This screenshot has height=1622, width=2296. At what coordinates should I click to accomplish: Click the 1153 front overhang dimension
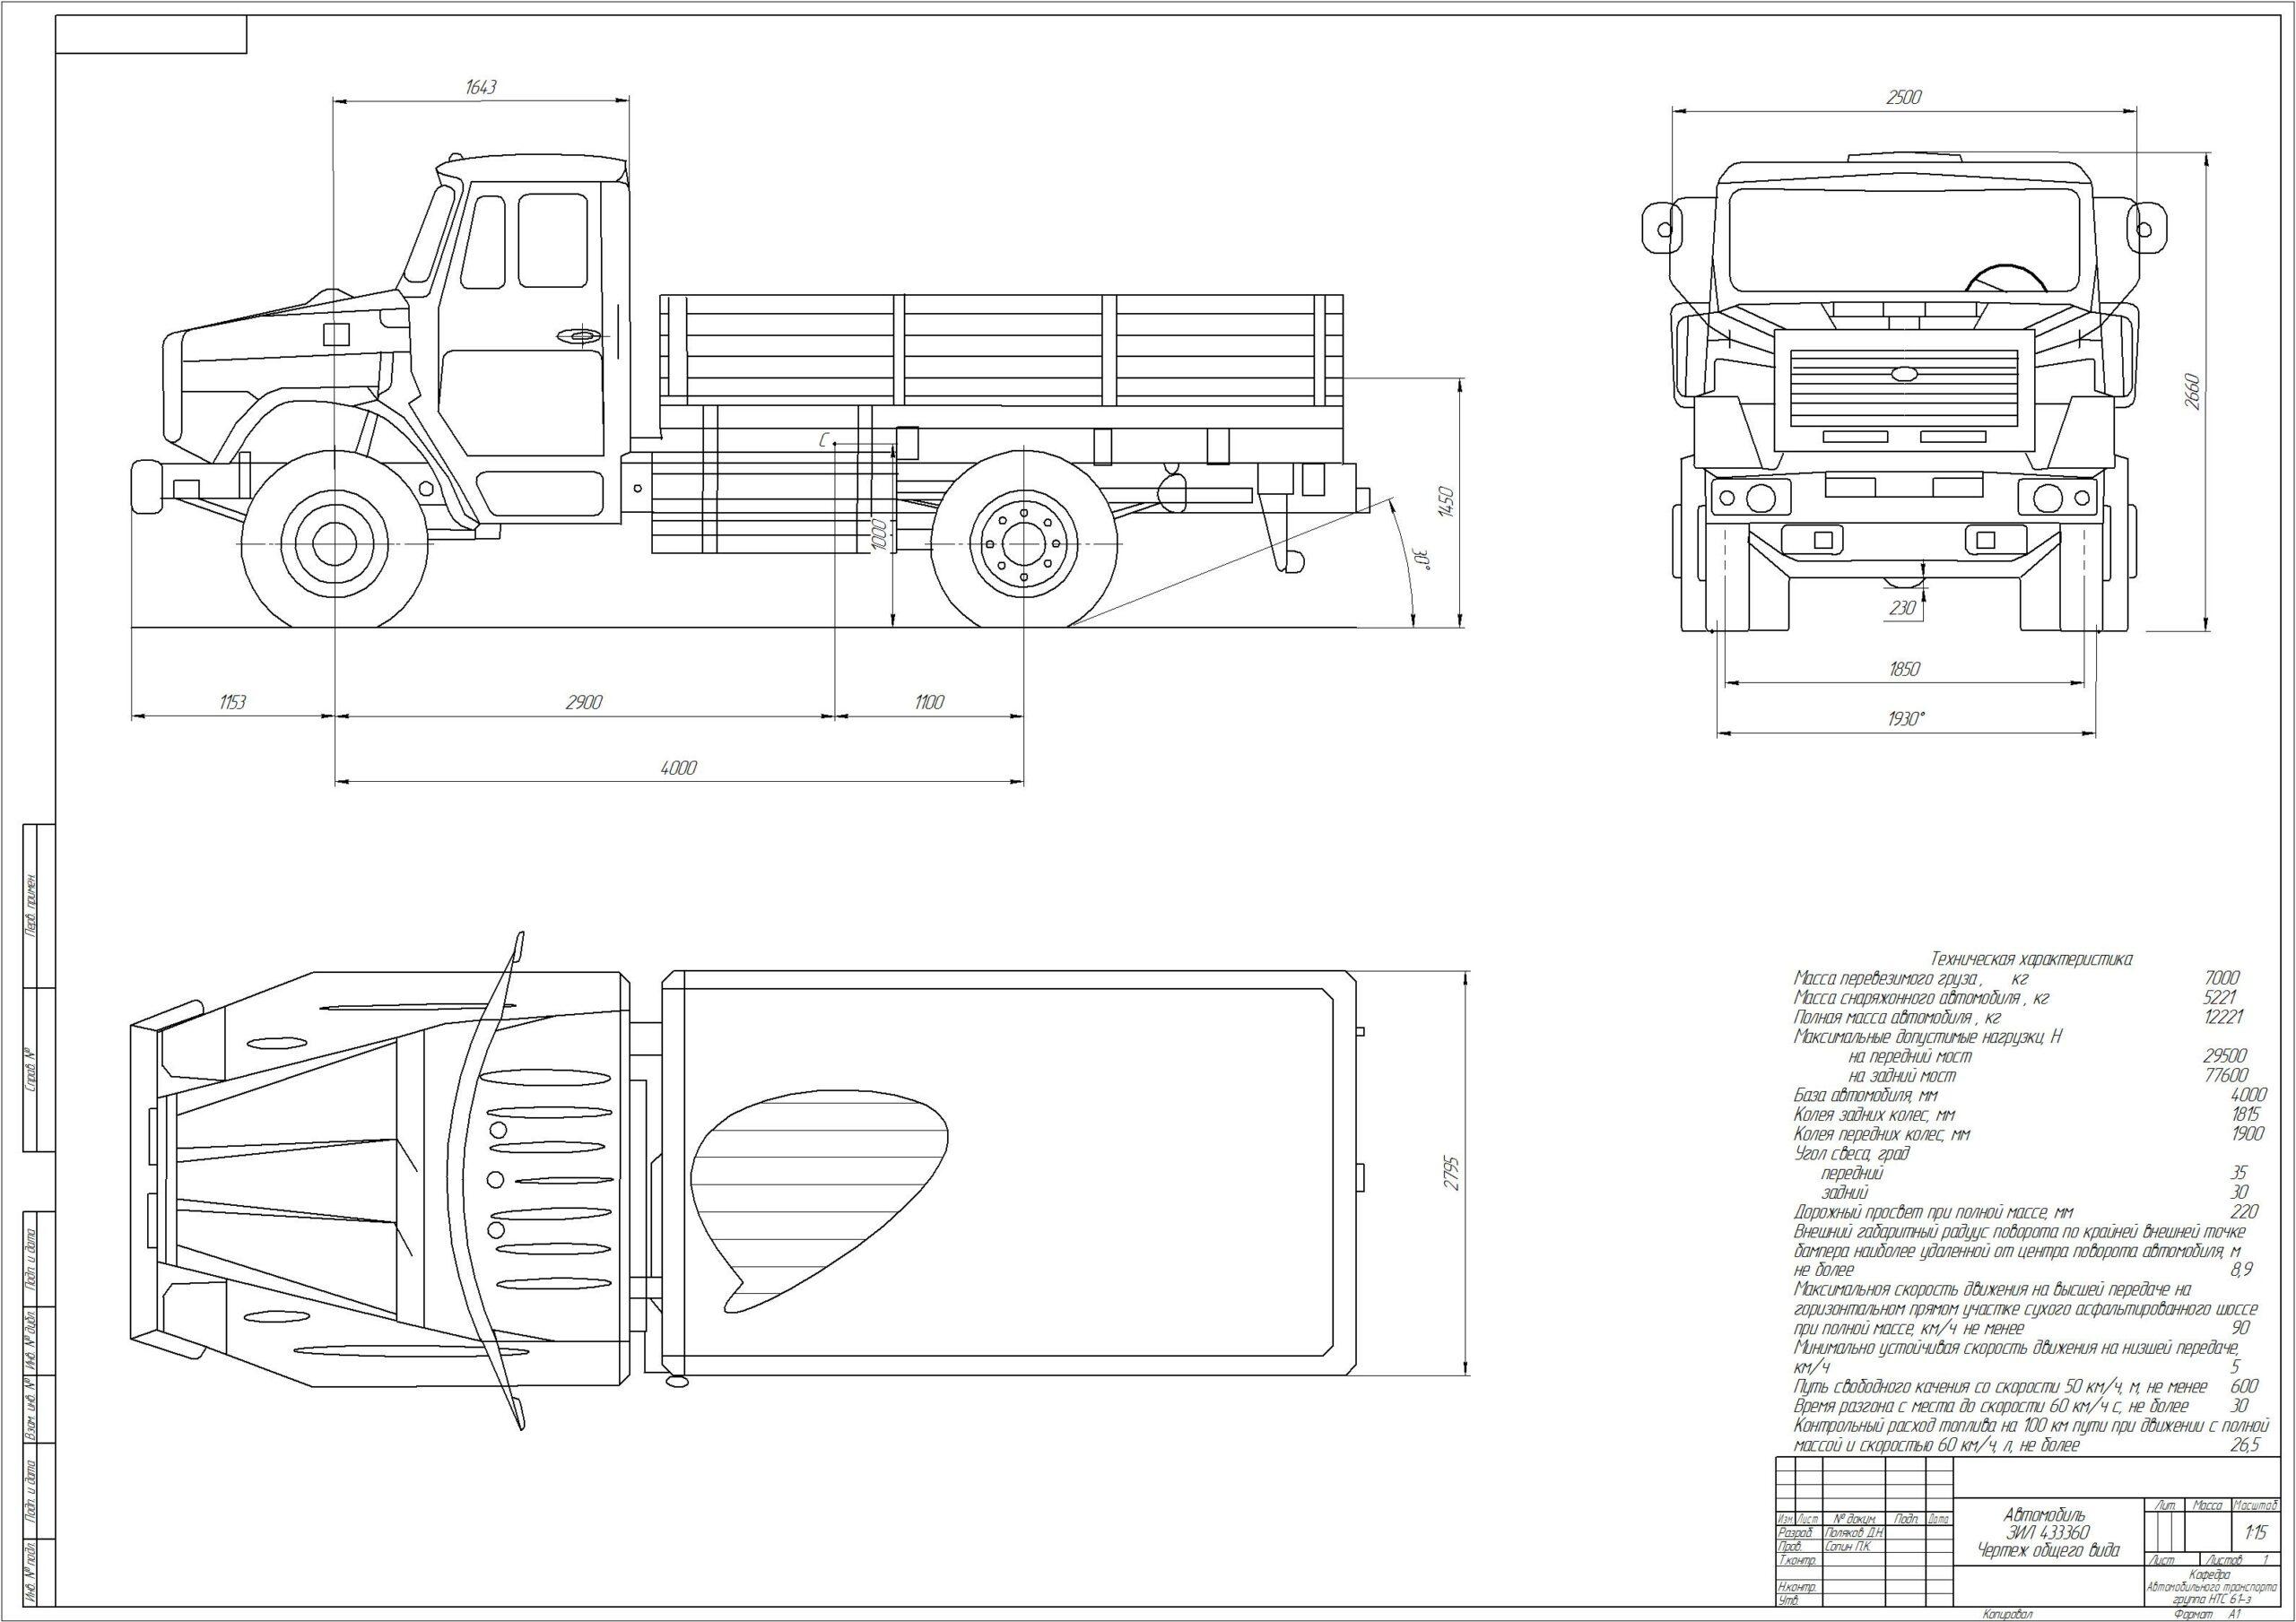point(232,703)
